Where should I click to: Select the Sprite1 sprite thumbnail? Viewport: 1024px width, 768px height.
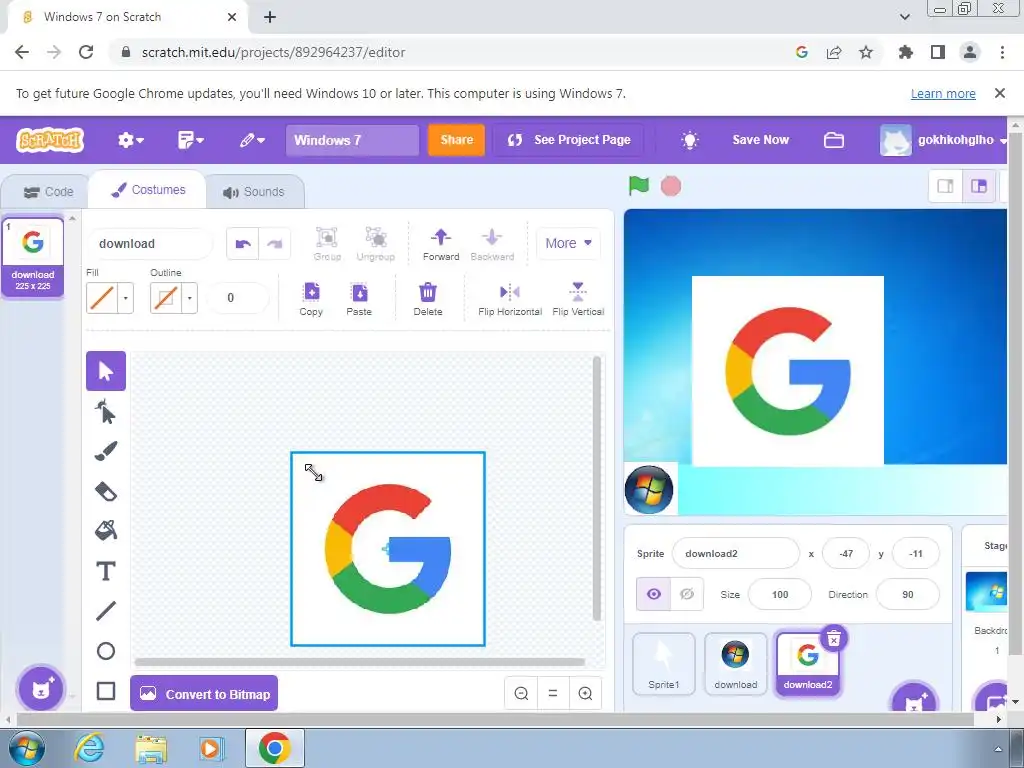coord(664,664)
